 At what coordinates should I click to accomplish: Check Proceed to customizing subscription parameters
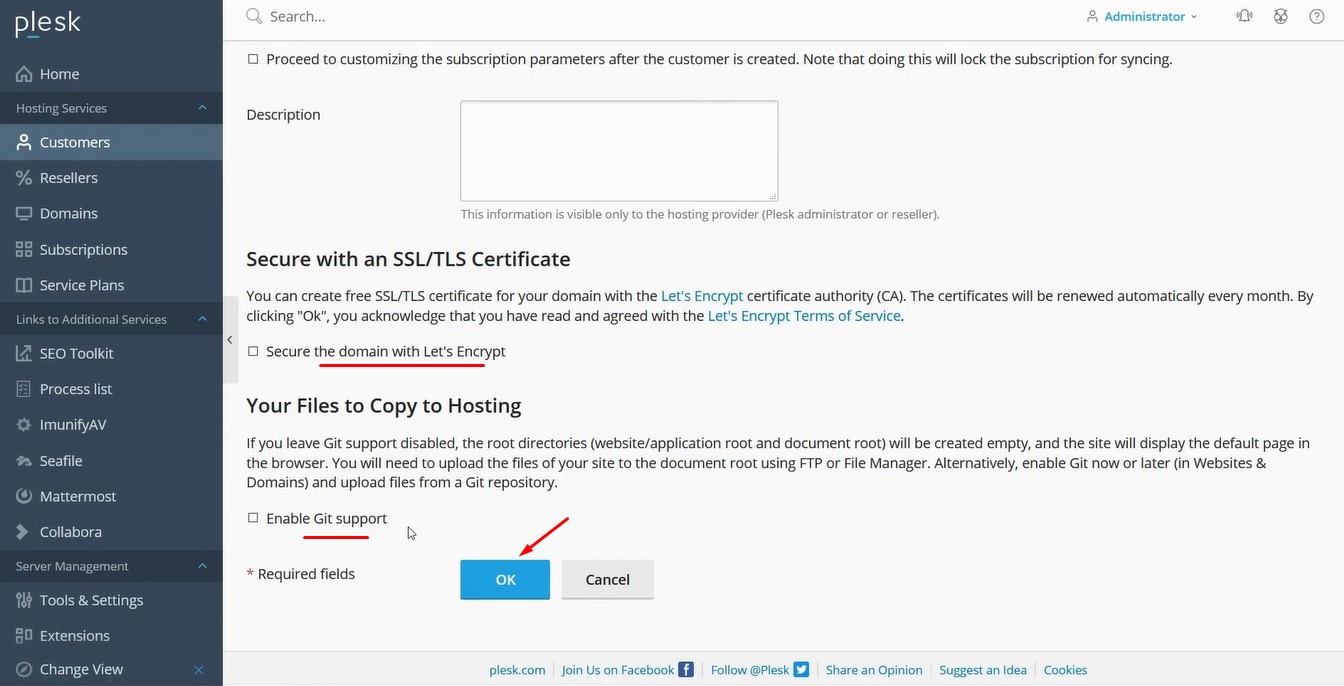coord(252,58)
